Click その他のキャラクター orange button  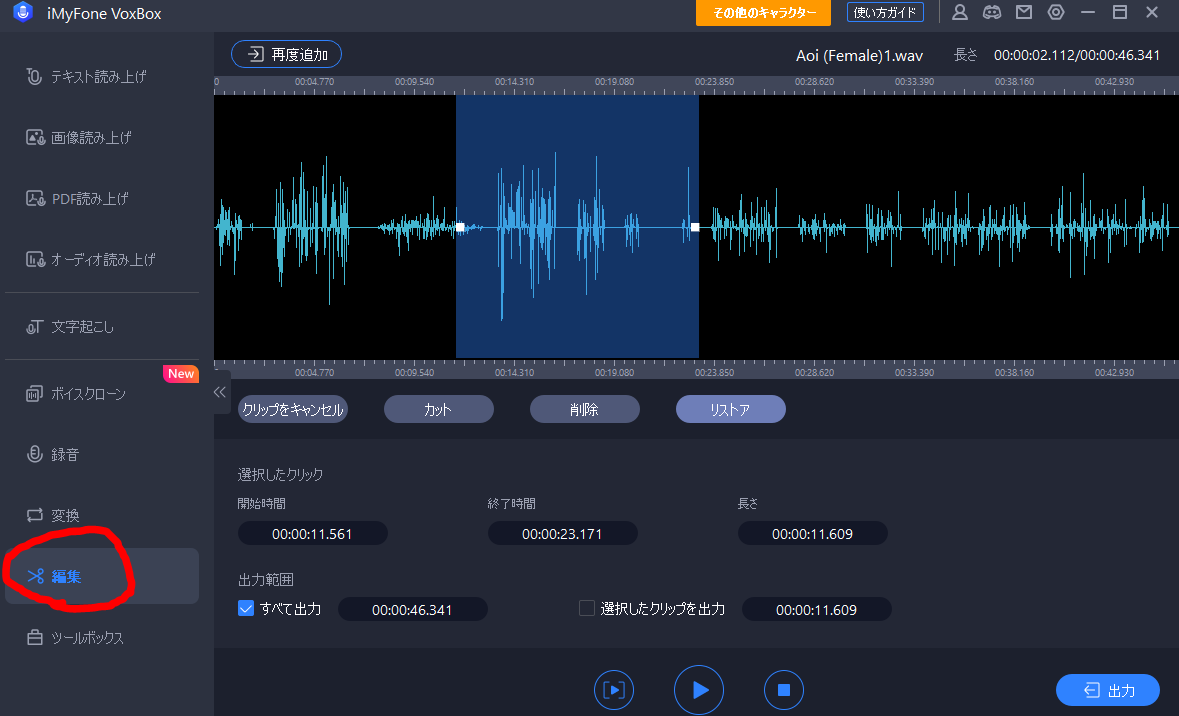[763, 13]
